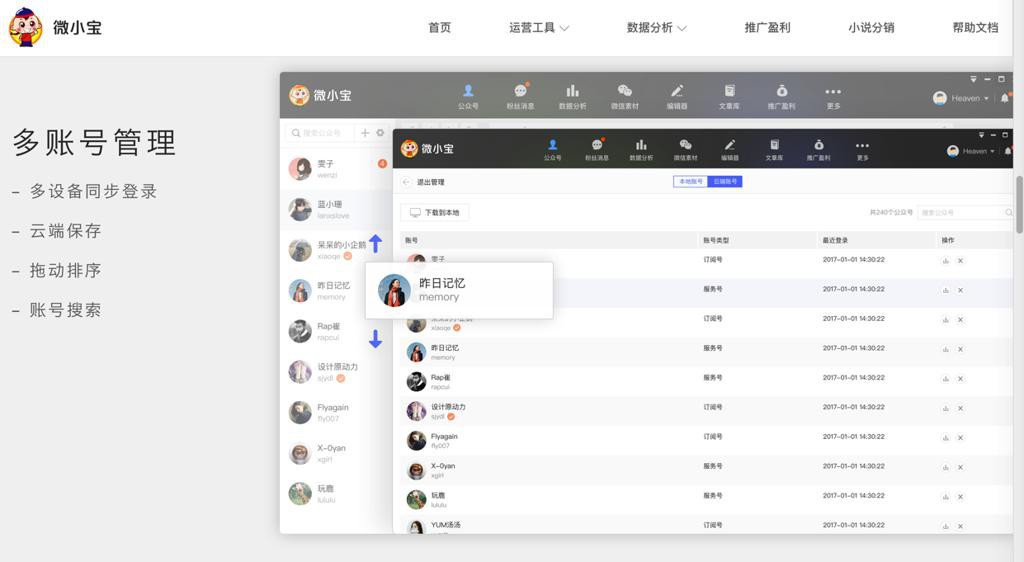The width and height of the screenshot is (1024, 562).
Task: Select 雯子 account in back window sidebar
Action: (336, 169)
